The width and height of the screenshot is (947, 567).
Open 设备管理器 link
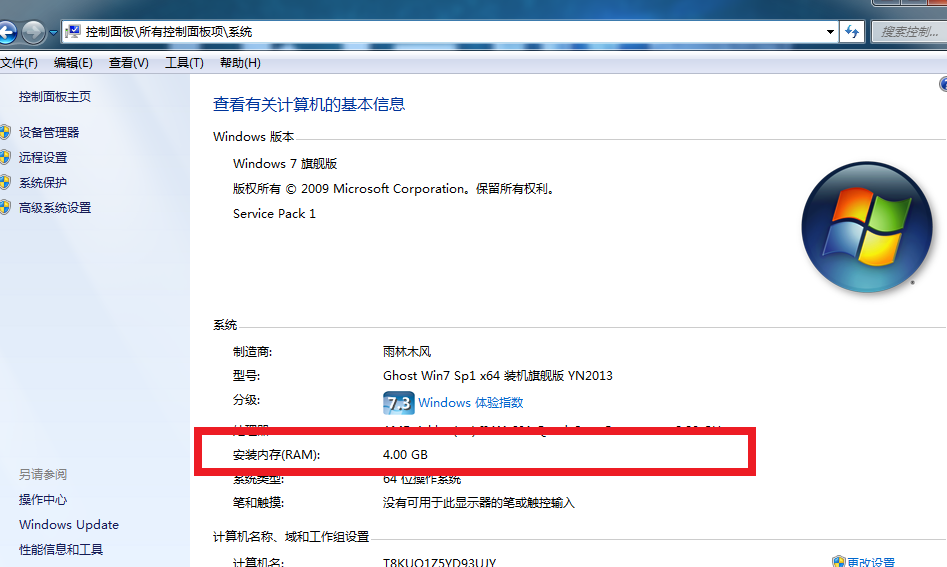pyautogui.click(x=49, y=132)
